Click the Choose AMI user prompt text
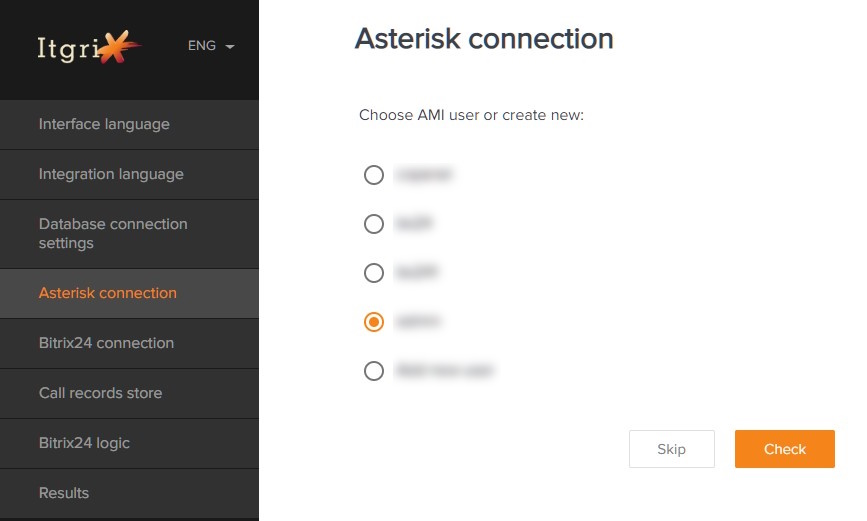 (471, 115)
